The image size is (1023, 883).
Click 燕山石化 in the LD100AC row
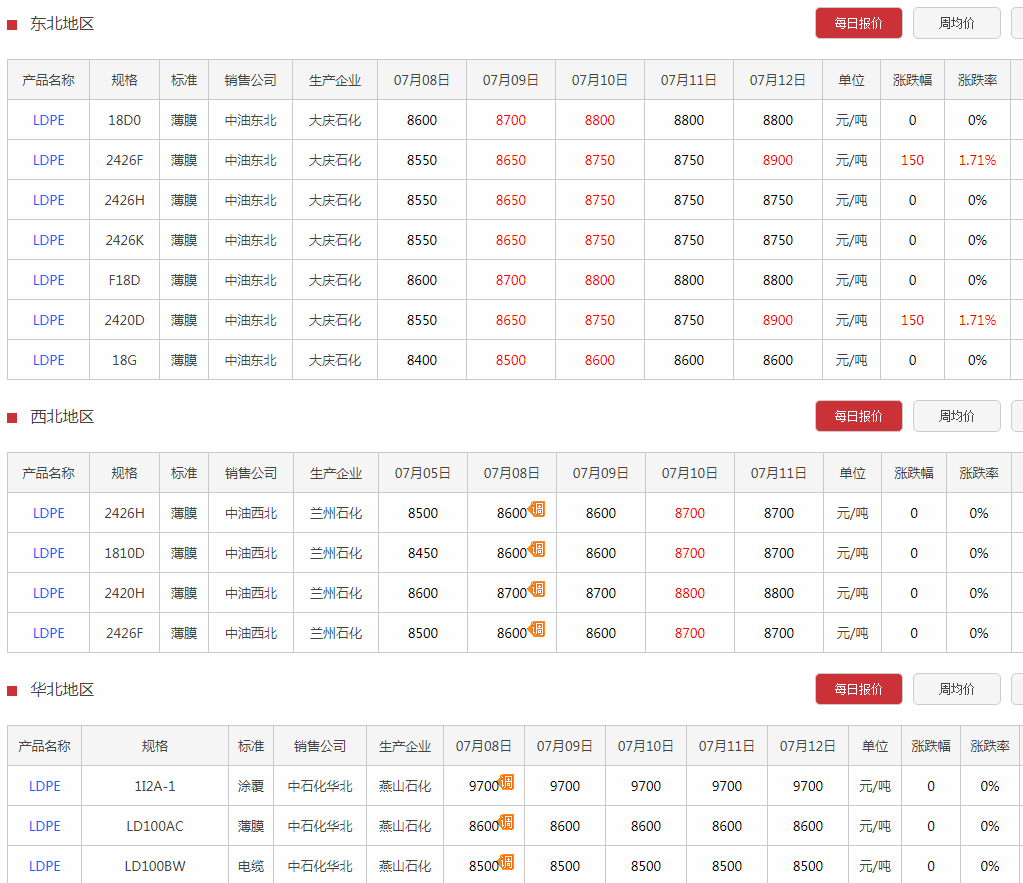coord(405,826)
